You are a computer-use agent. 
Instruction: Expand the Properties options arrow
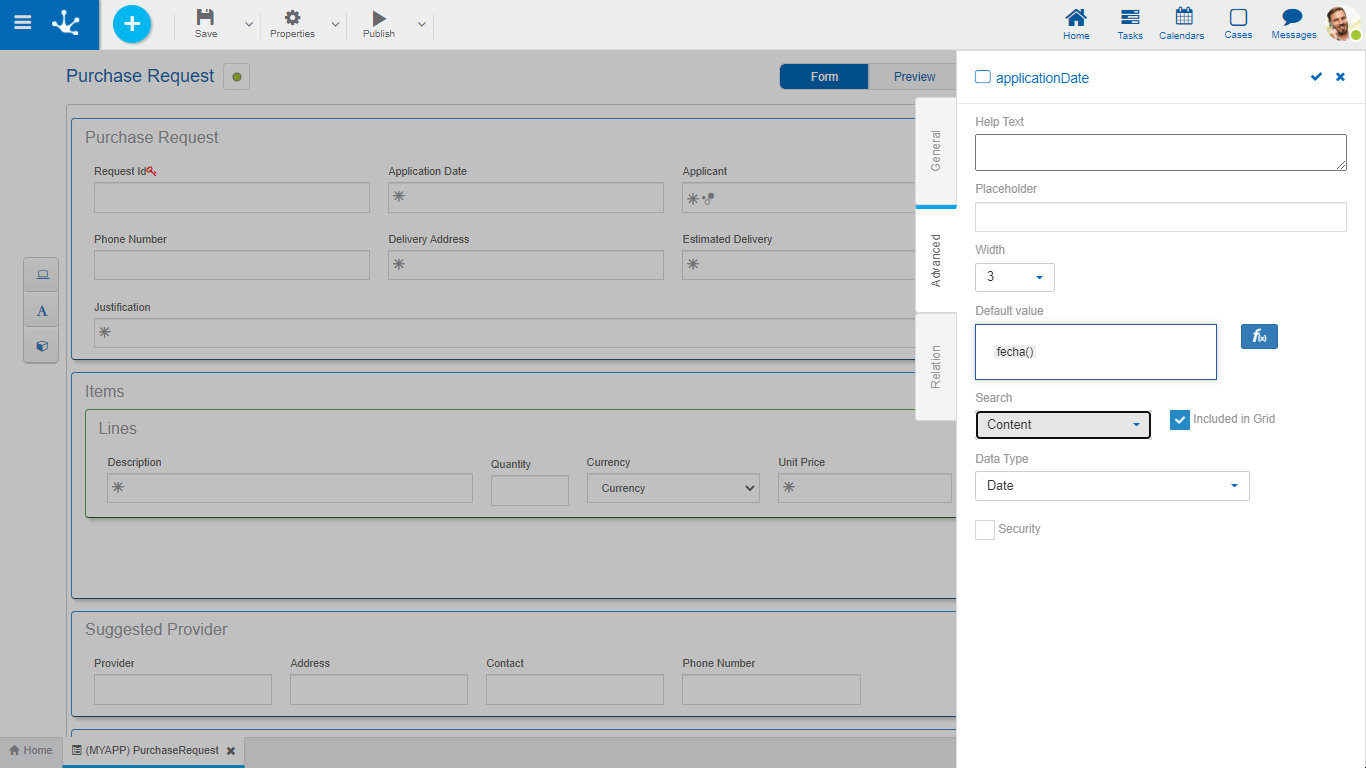click(x=335, y=24)
